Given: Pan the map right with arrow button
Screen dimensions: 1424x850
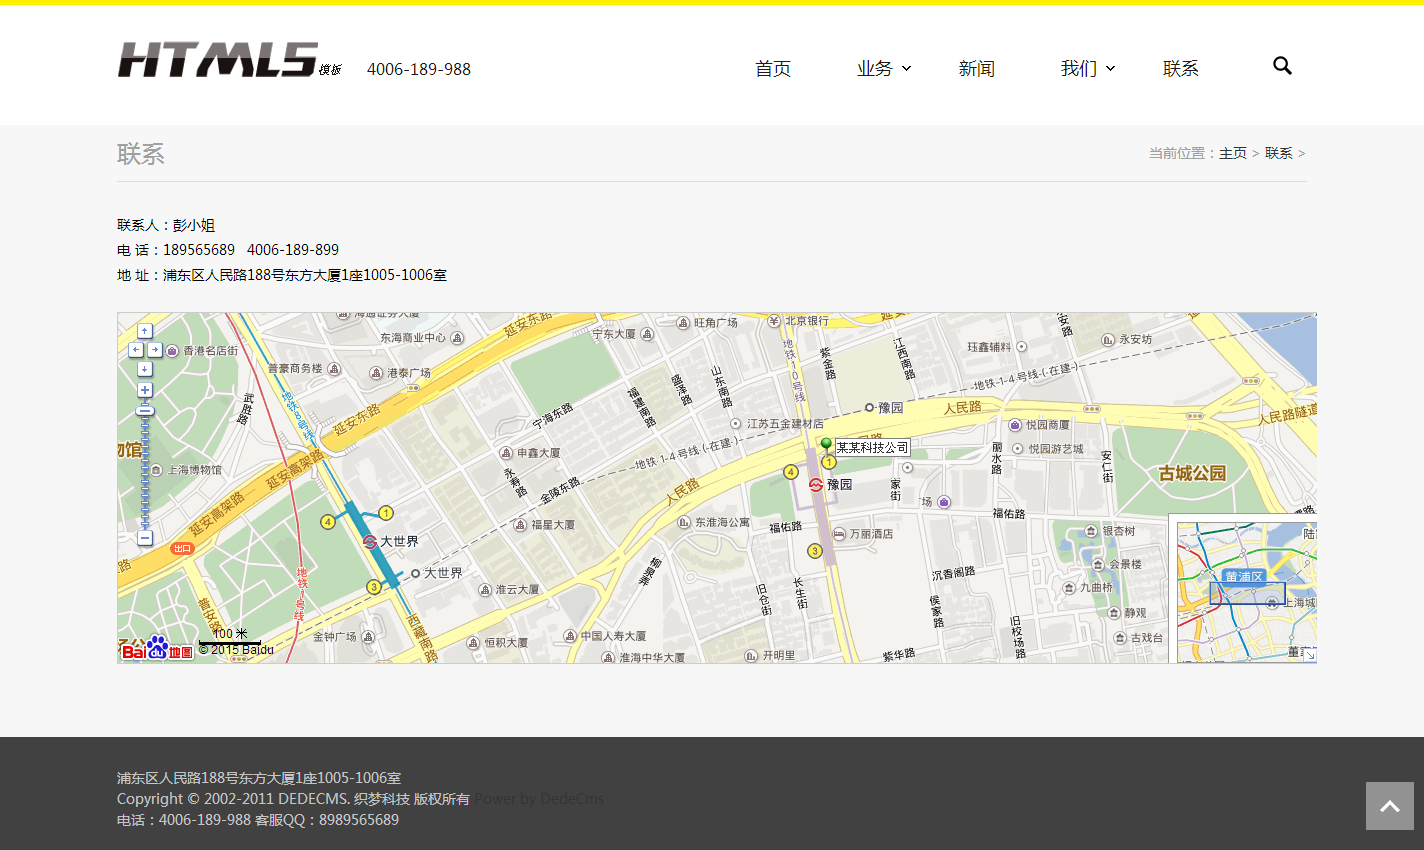Looking at the screenshot, I should (x=155, y=350).
